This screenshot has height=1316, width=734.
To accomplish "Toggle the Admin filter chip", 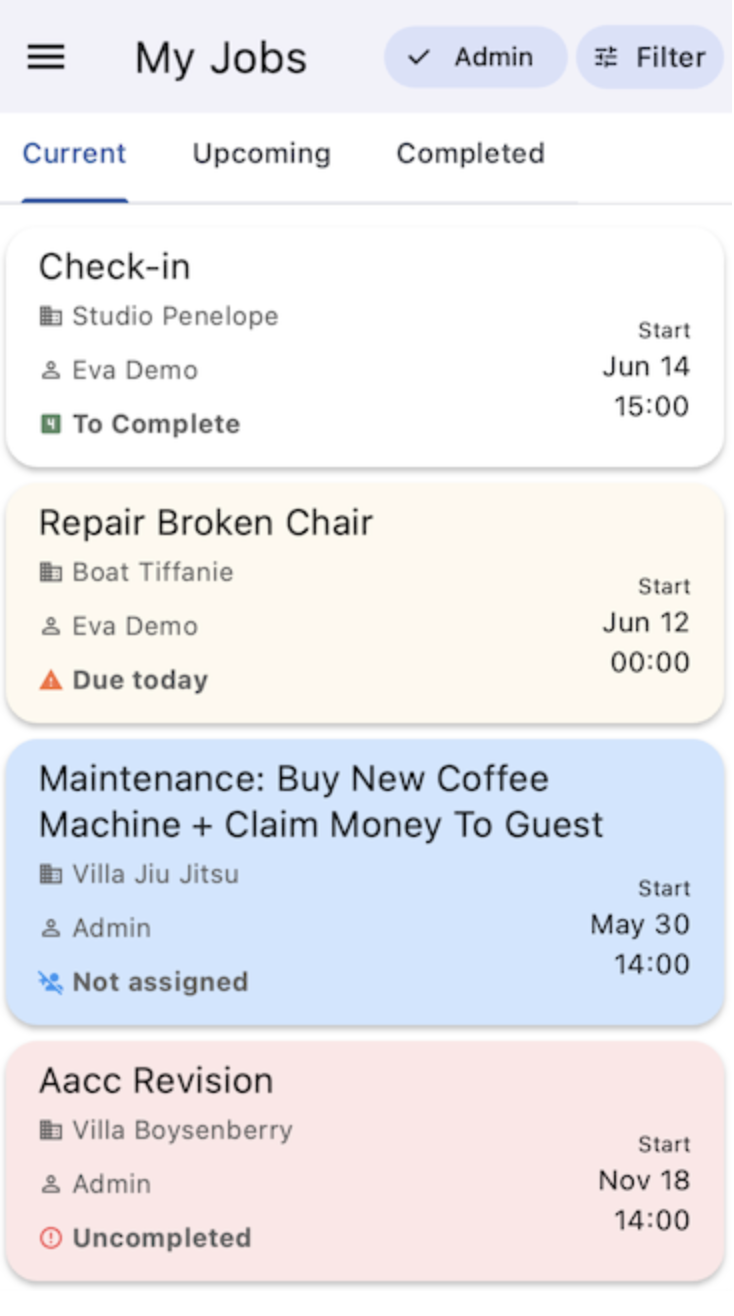I will (x=475, y=57).
